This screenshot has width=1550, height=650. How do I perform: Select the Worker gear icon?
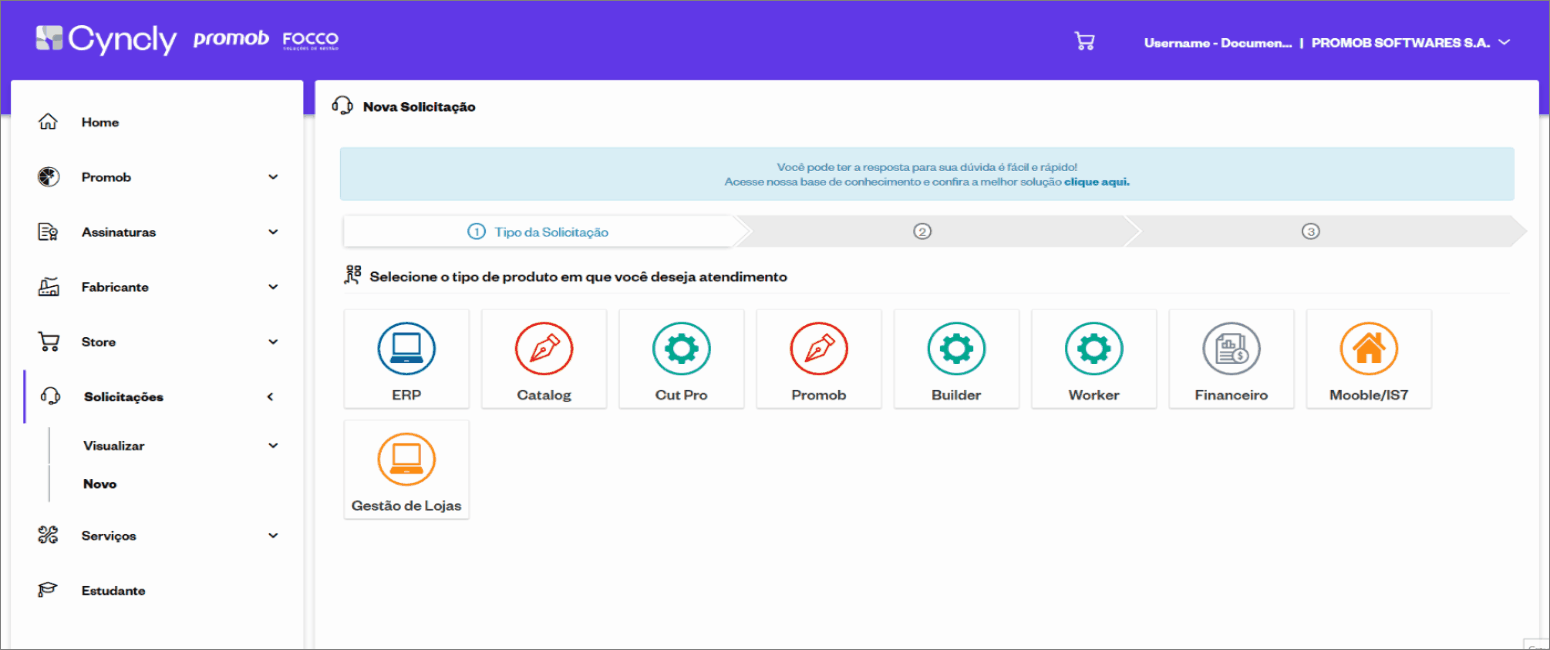1094,348
